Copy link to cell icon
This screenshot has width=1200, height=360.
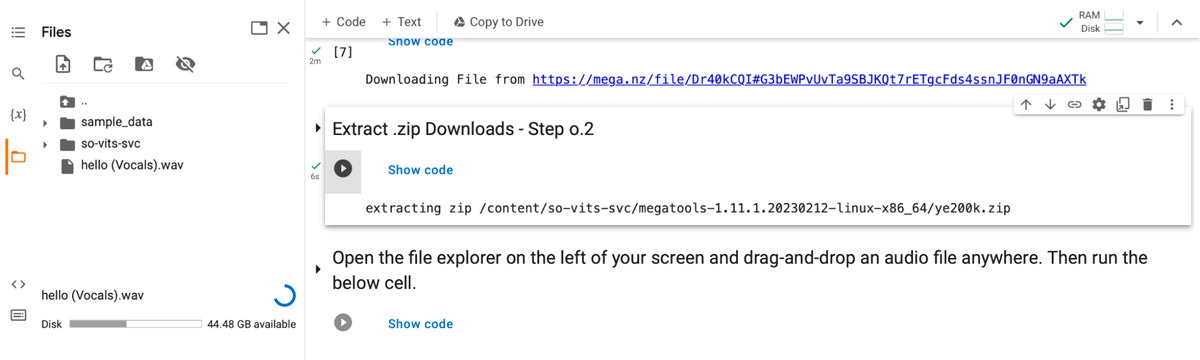pyautogui.click(x=1075, y=105)
